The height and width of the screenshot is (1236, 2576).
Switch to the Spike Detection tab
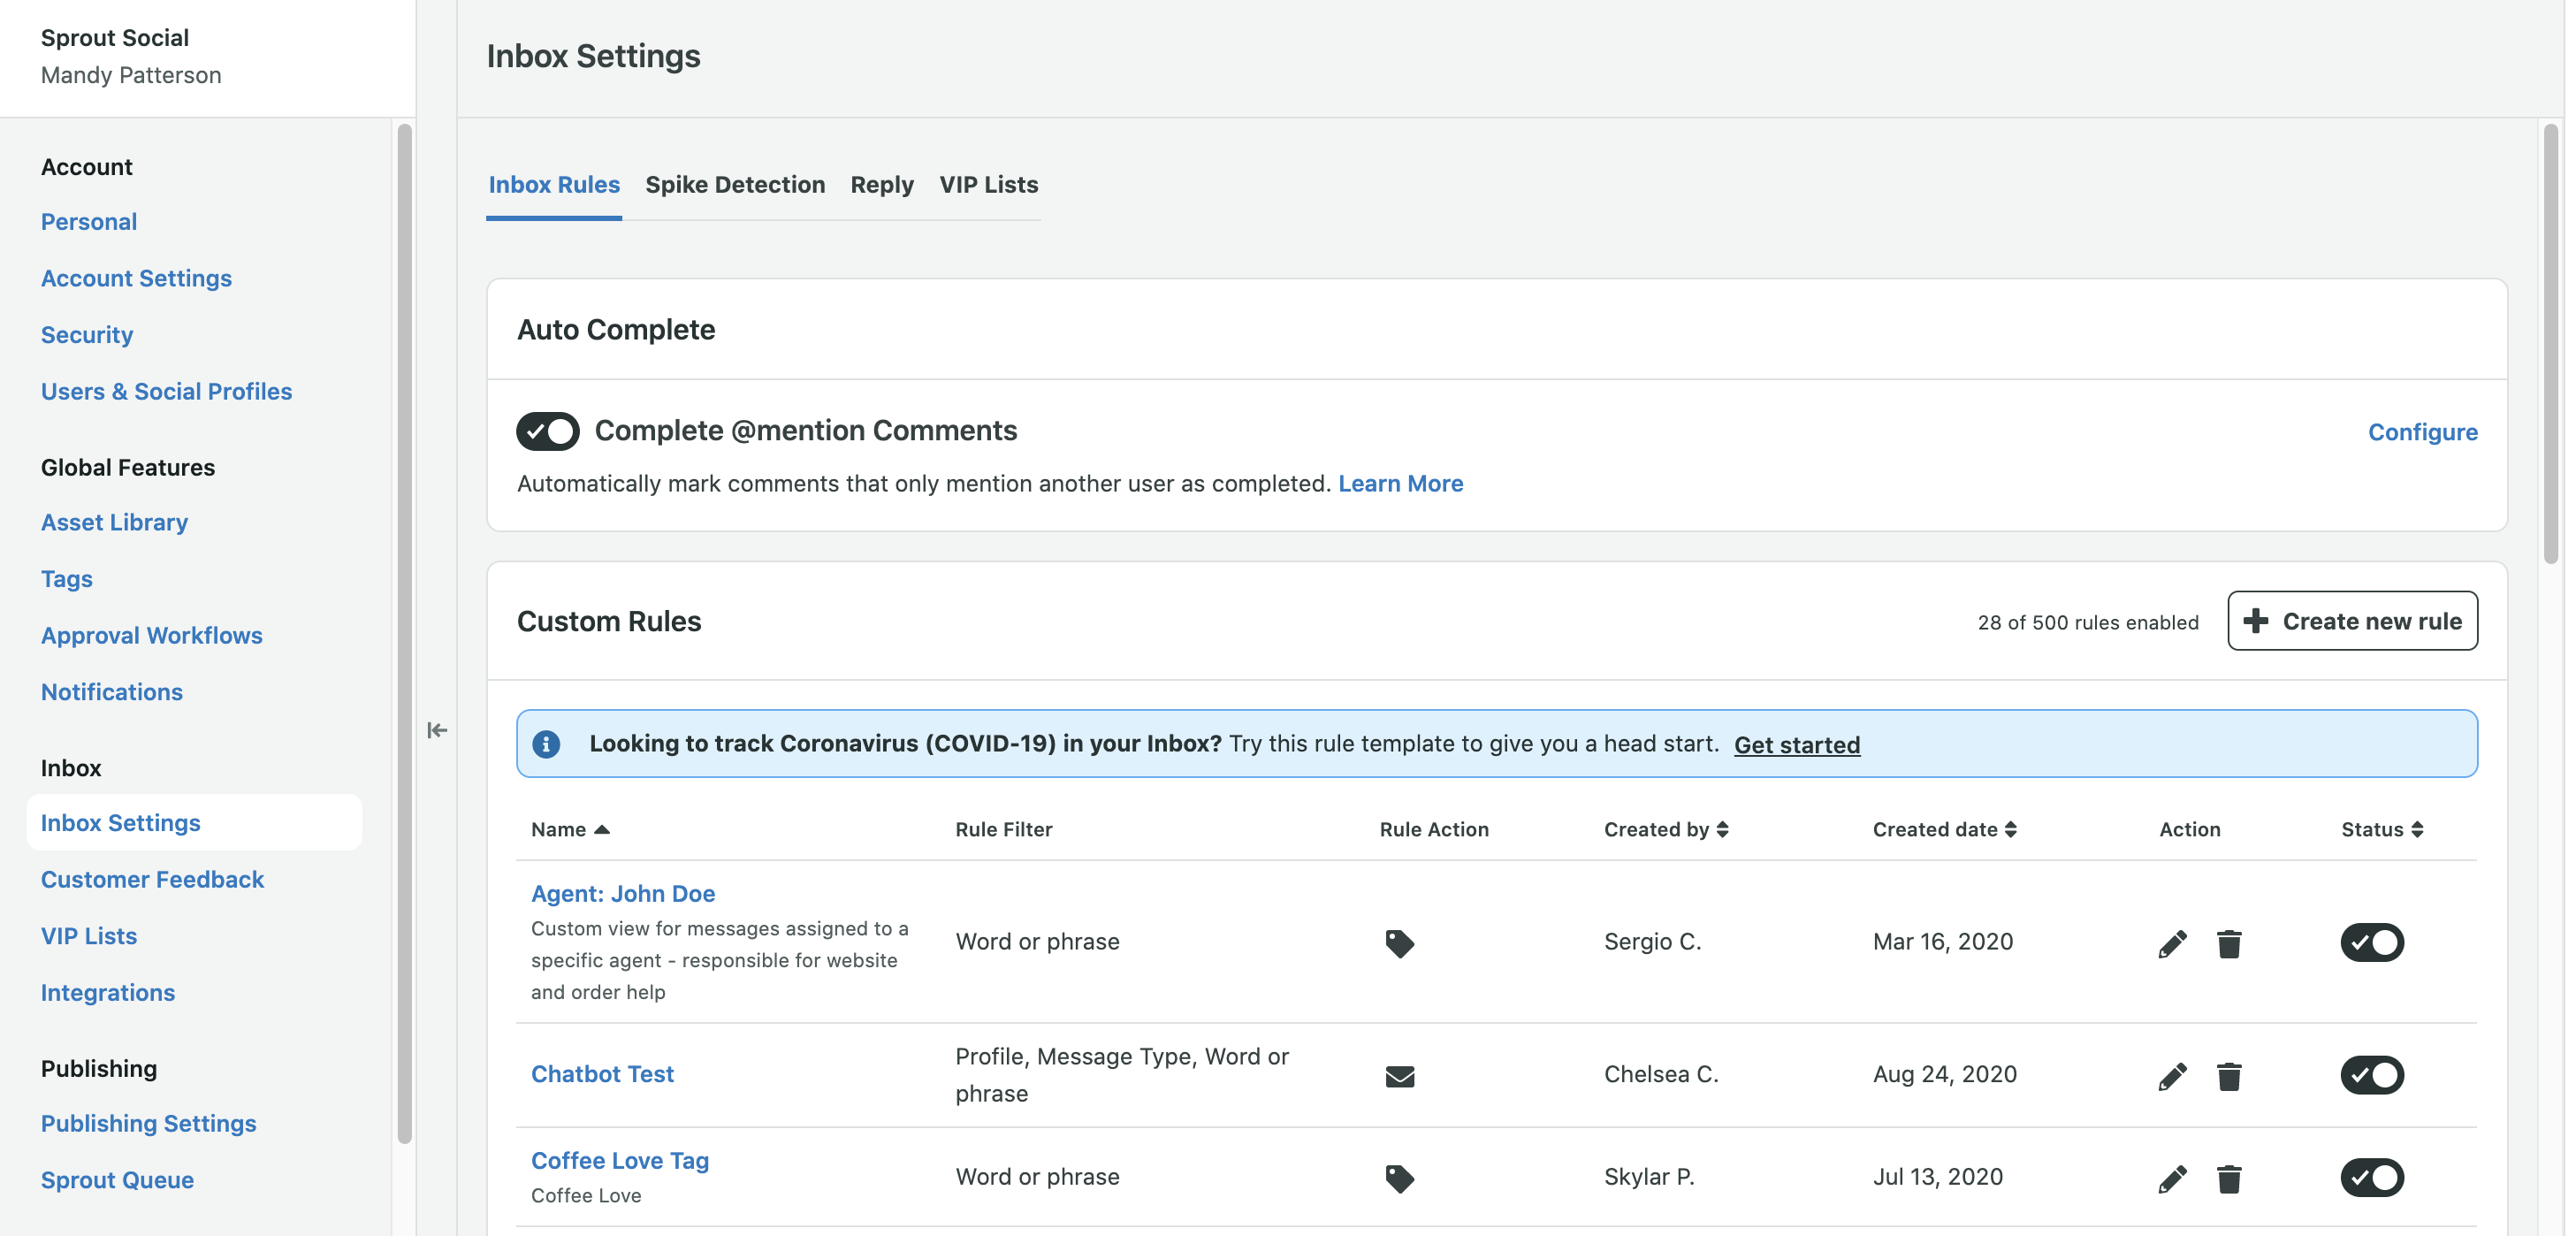pos(735,184)
